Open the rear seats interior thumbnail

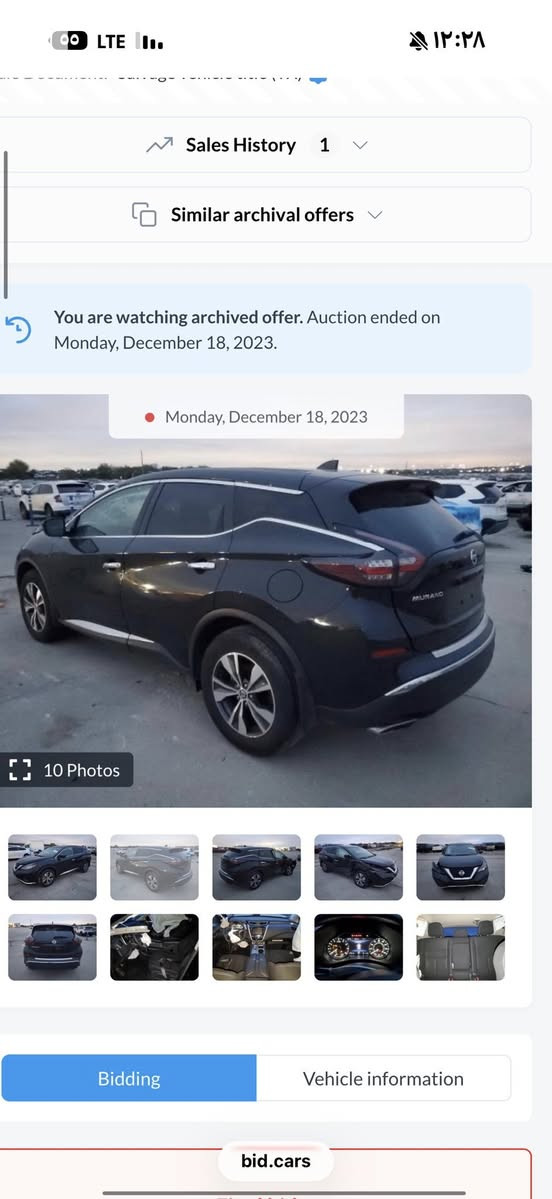[460, 947]
